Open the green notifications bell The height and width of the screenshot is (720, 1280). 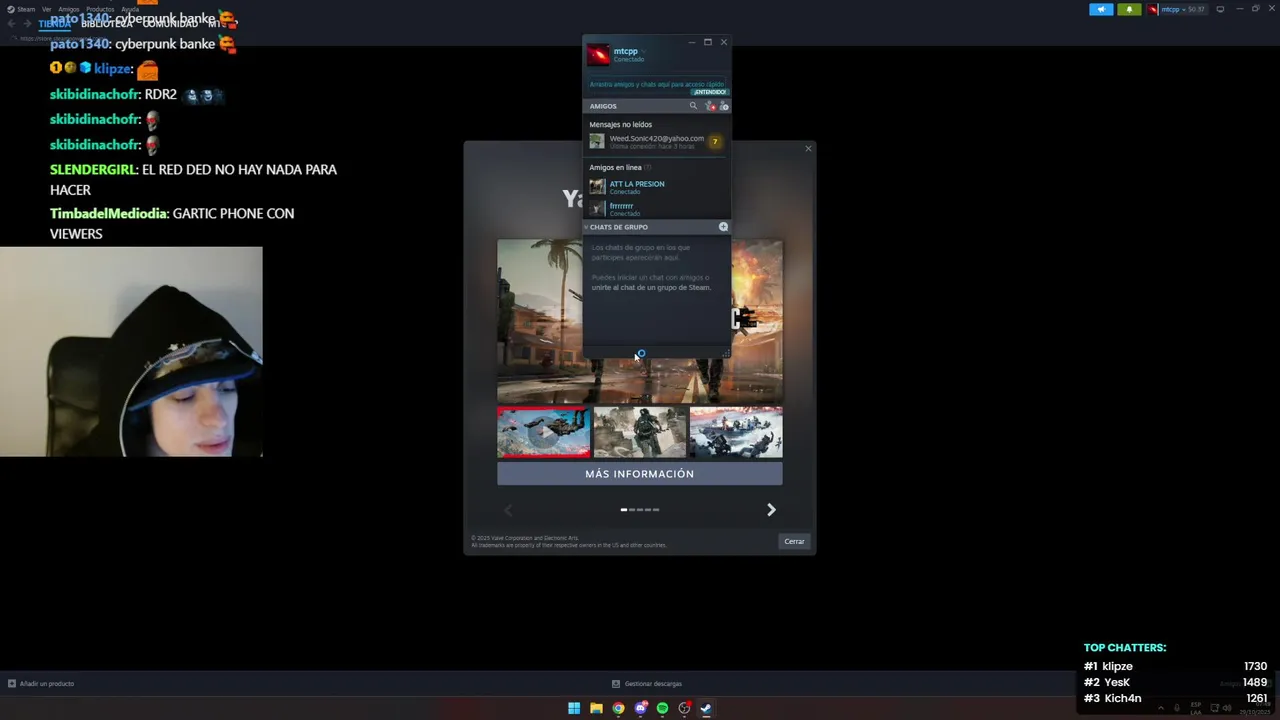(x=1129, y=9)
